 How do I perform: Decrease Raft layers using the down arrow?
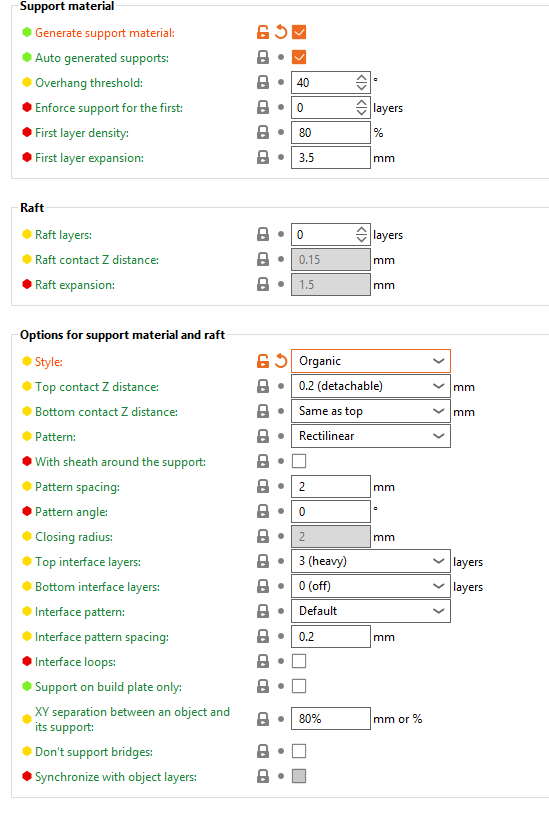pos(361,240)
